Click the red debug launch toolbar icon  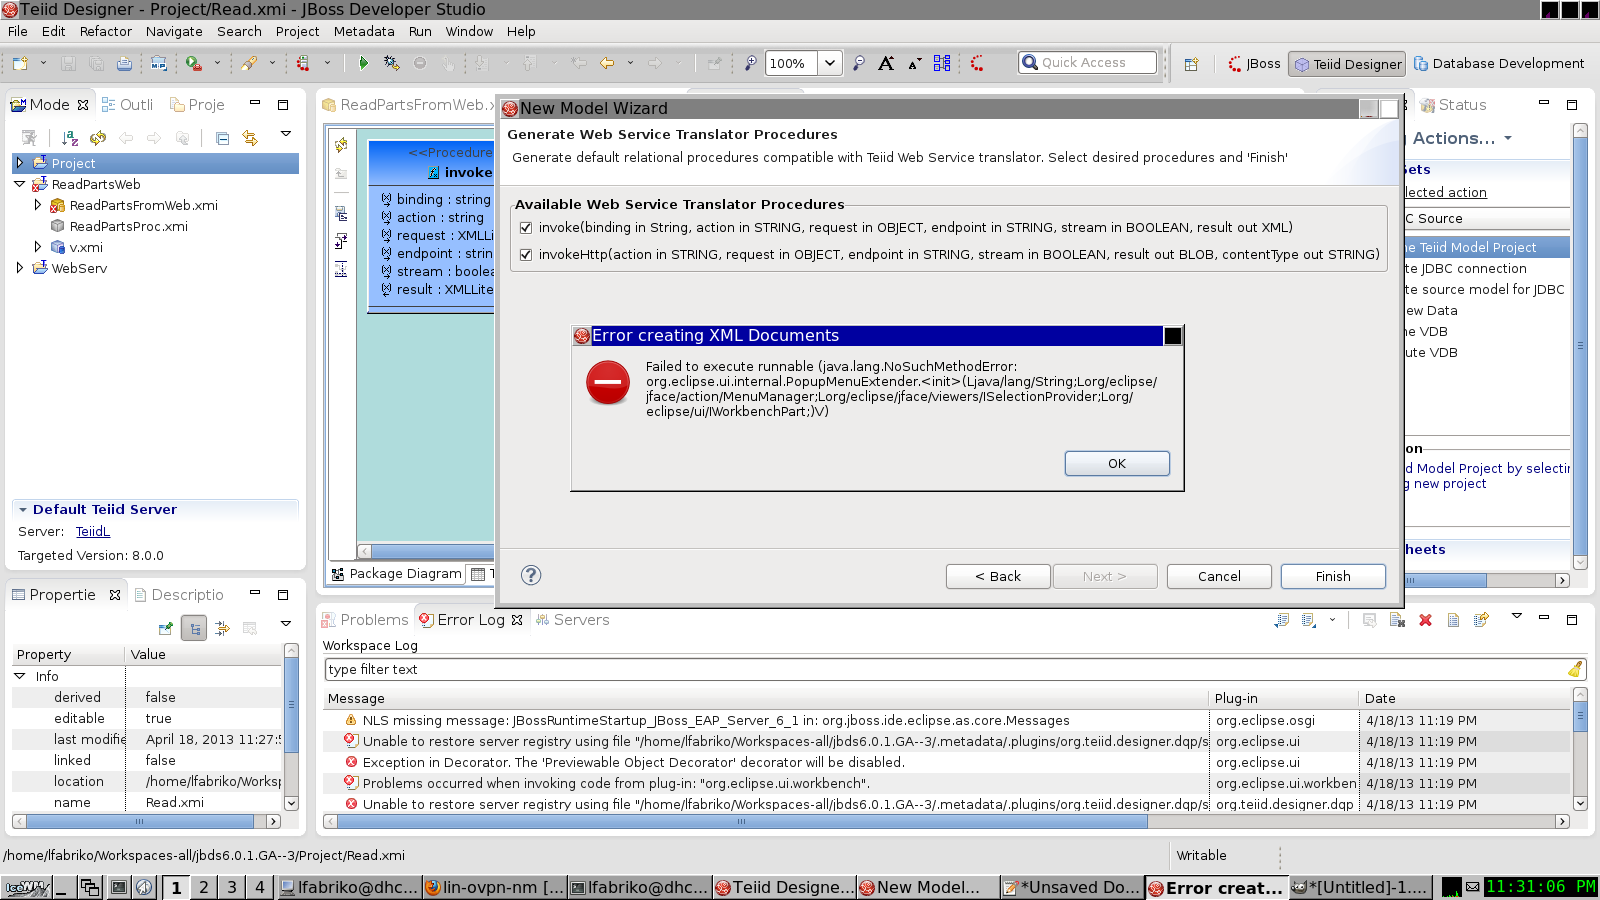click(x=302, y=63)
